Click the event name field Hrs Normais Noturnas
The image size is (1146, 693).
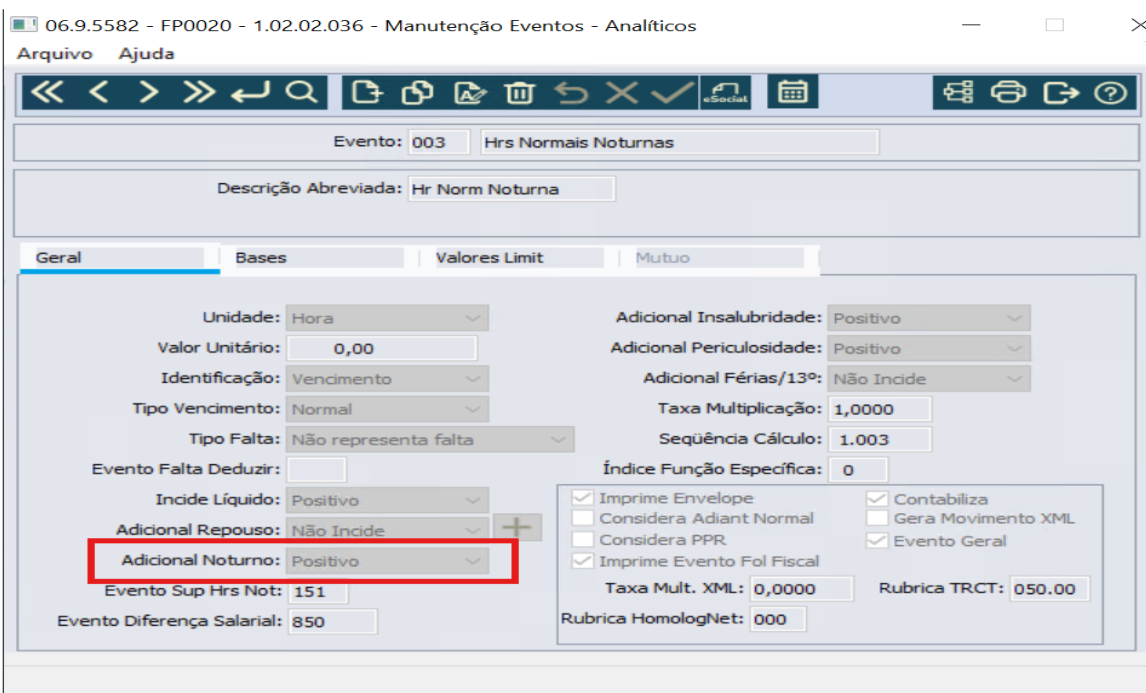point(680,142)
